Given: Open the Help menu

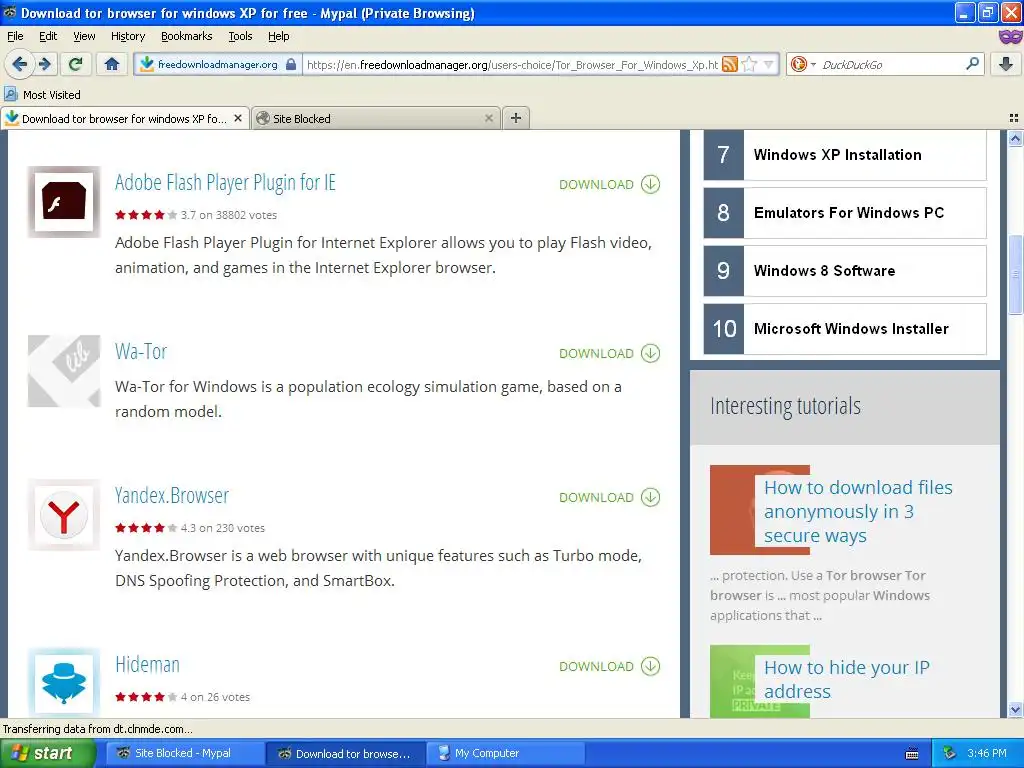Looking at the screenshot, I should (x=278, y=37).
